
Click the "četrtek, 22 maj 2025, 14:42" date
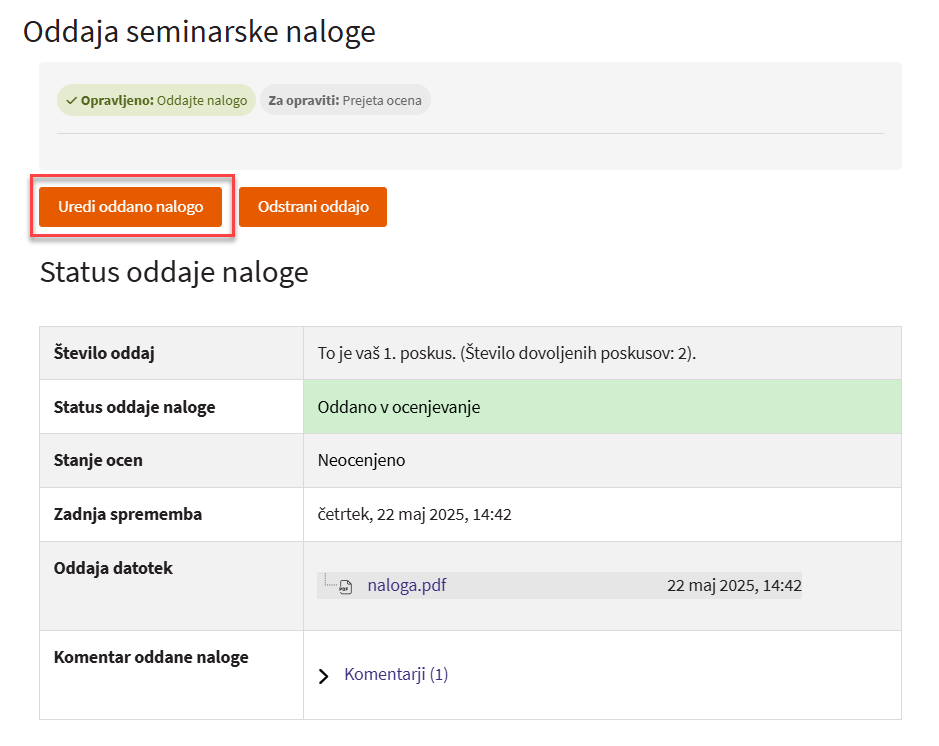pyautogui.click(x=414, y=515)
